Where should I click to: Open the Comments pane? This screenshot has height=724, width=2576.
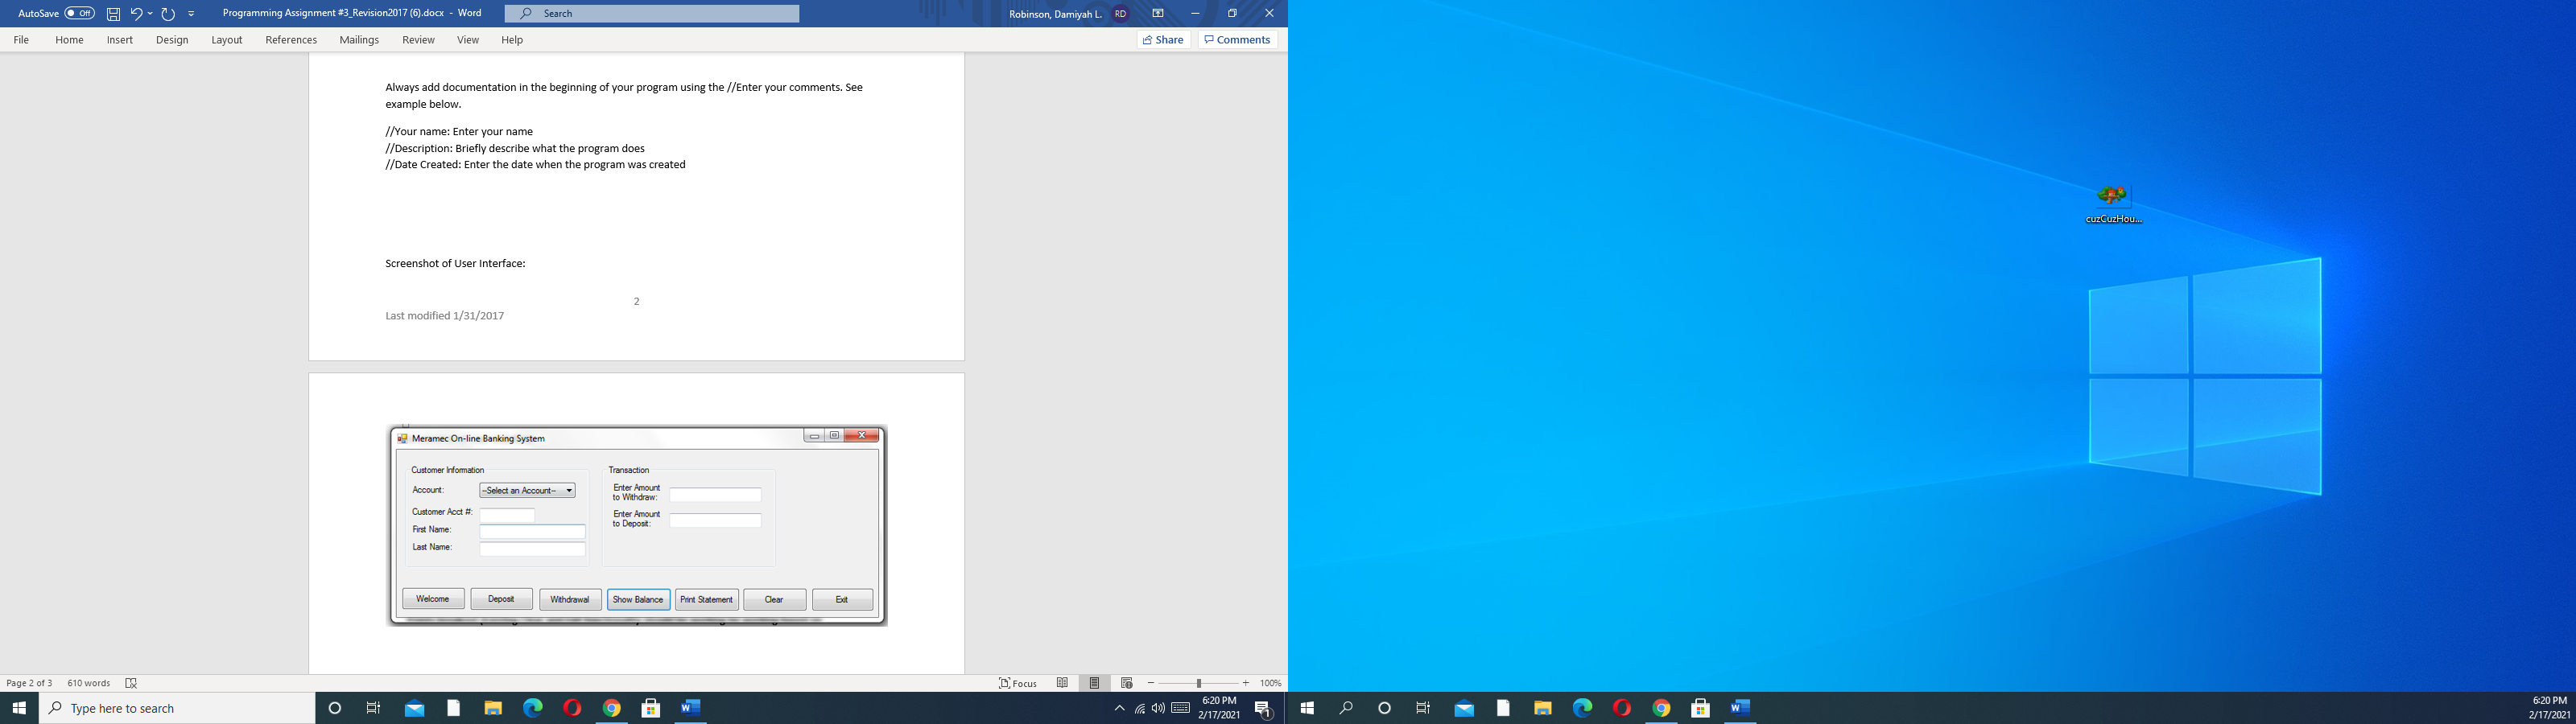(1237, 39)
